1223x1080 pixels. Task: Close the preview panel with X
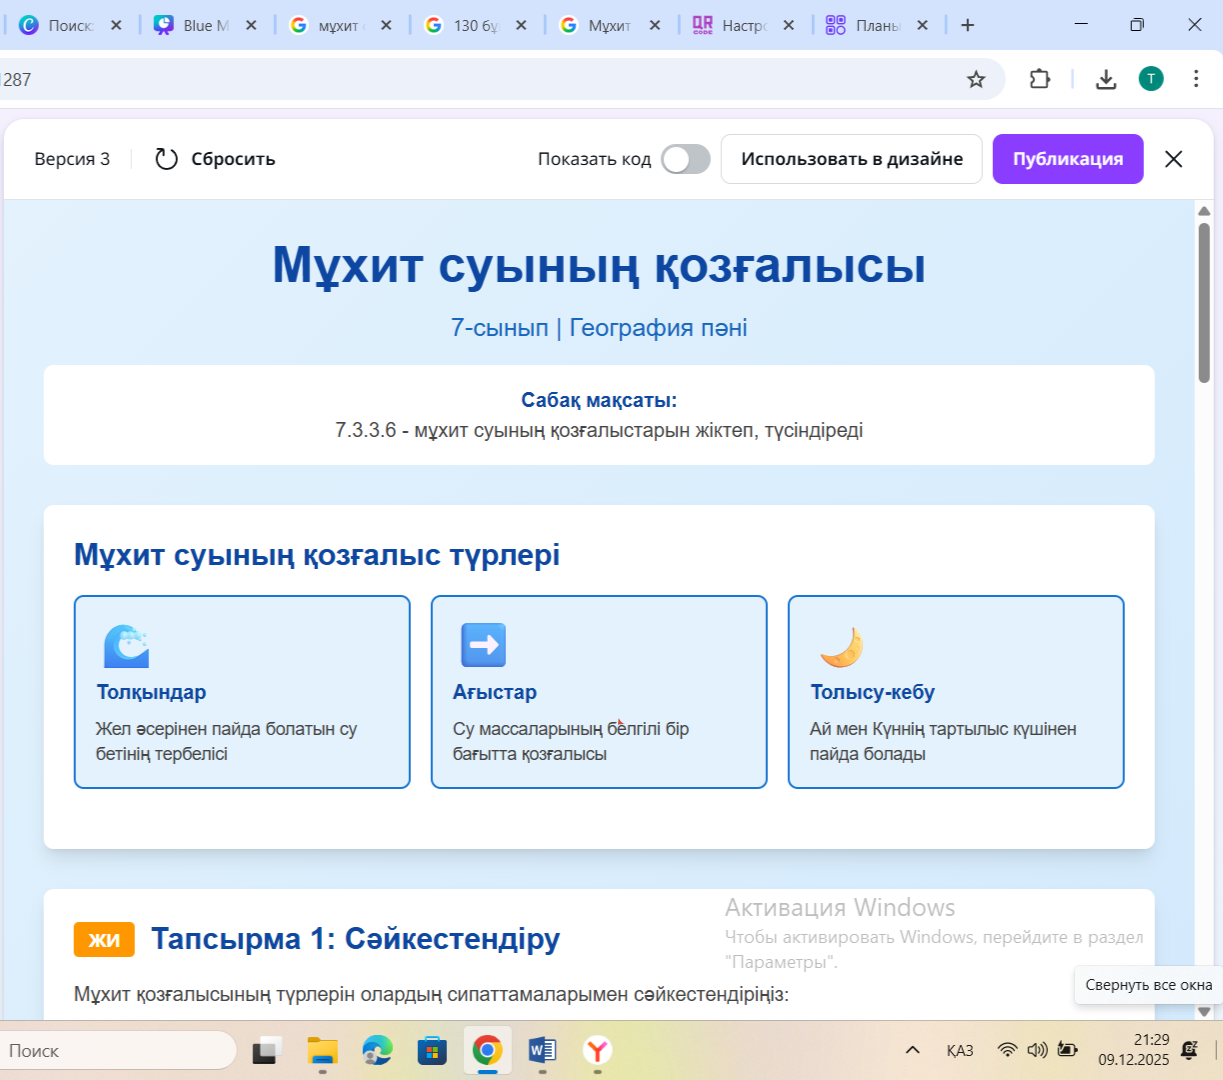click(1174, 159)
